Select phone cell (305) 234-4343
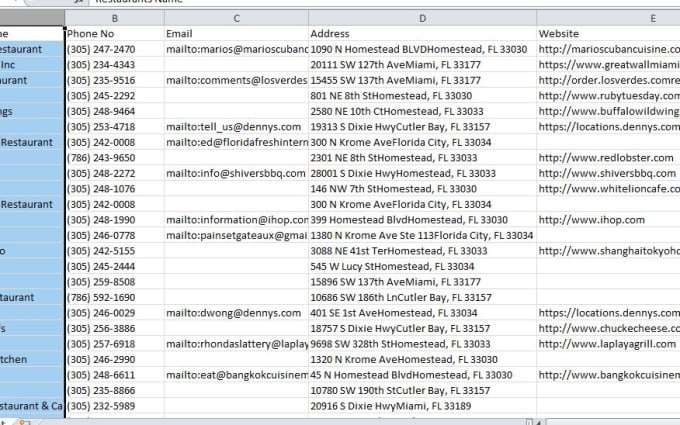This screenshot has height=425, width=680. tap(114, 65)
